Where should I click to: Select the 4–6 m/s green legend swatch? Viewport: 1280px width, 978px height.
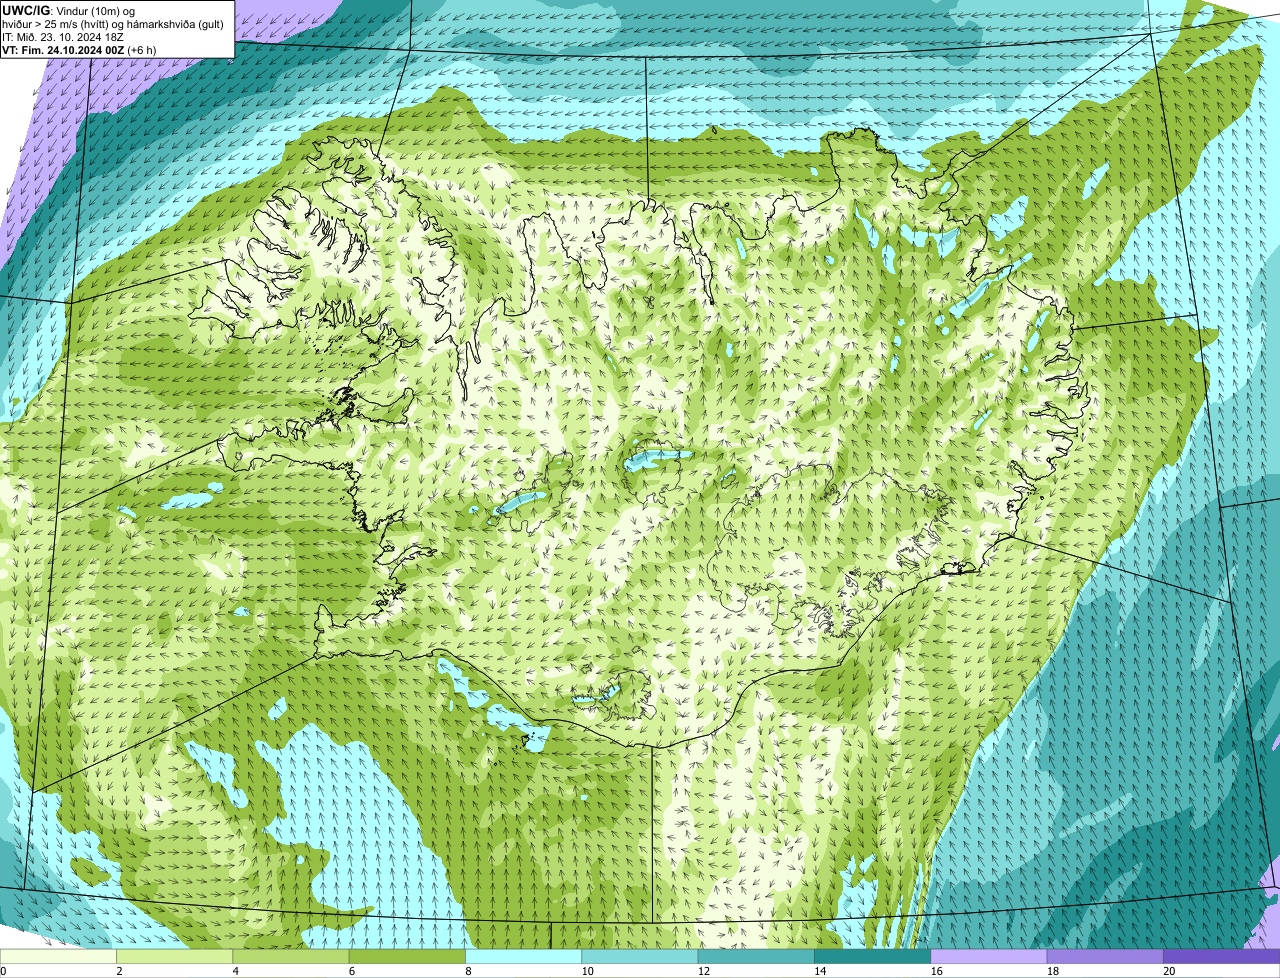(x=291, y=956)
